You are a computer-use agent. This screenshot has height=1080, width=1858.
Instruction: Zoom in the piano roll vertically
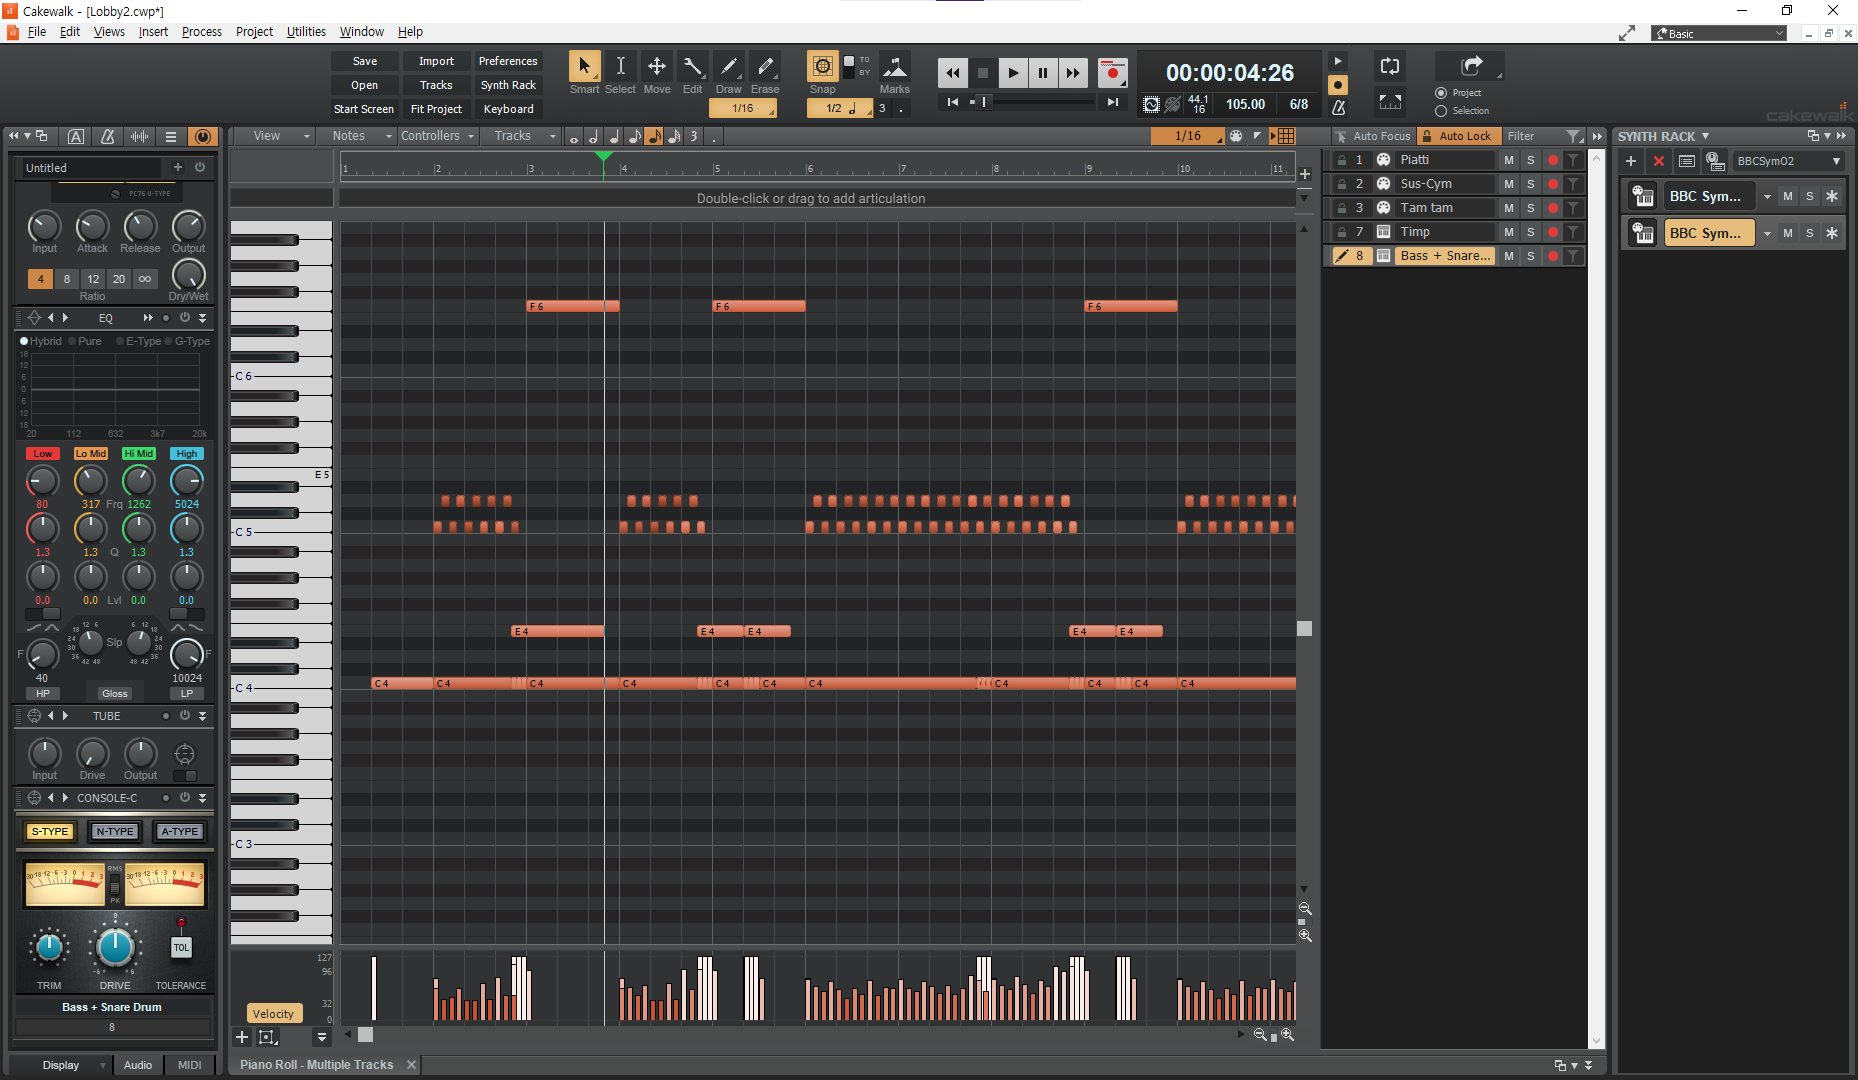[x=1305, y=935]
